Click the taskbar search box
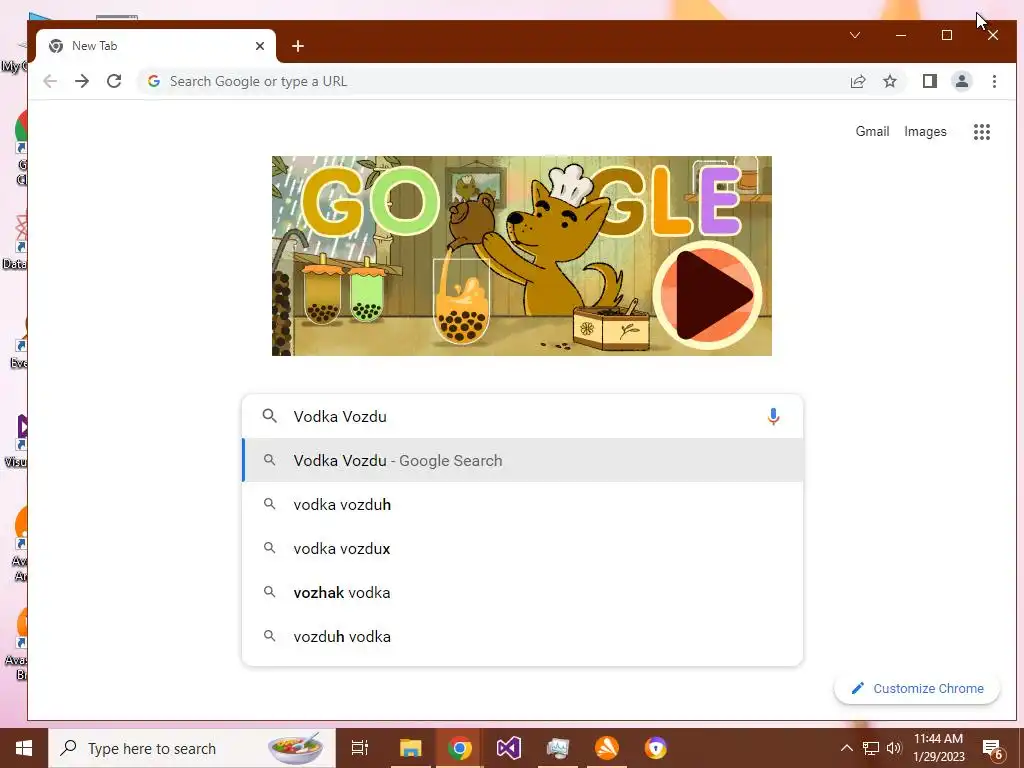 coord(192,748)
